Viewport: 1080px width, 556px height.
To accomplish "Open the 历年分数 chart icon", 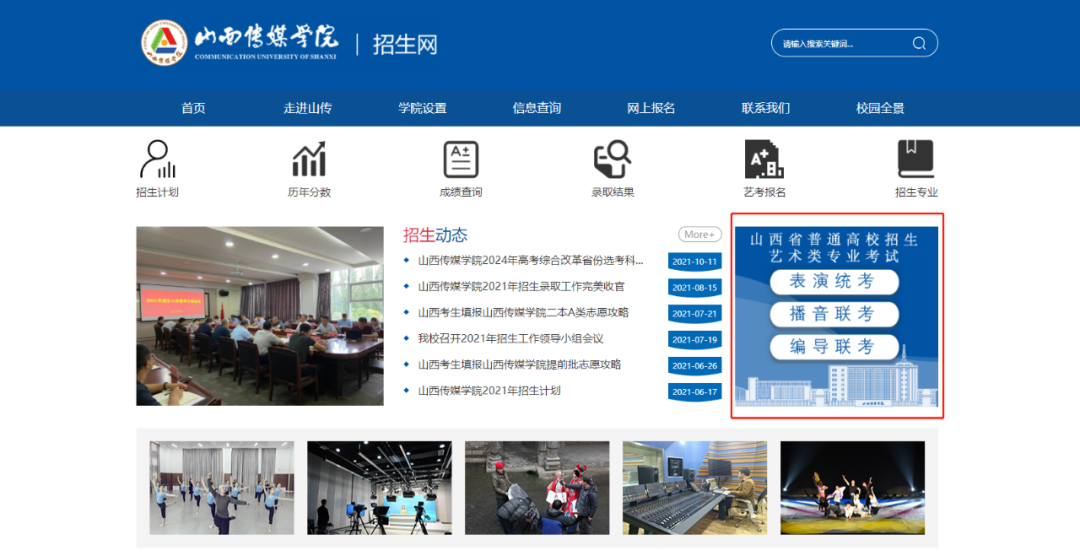I will pyautogui.click(x=309, y=160).
